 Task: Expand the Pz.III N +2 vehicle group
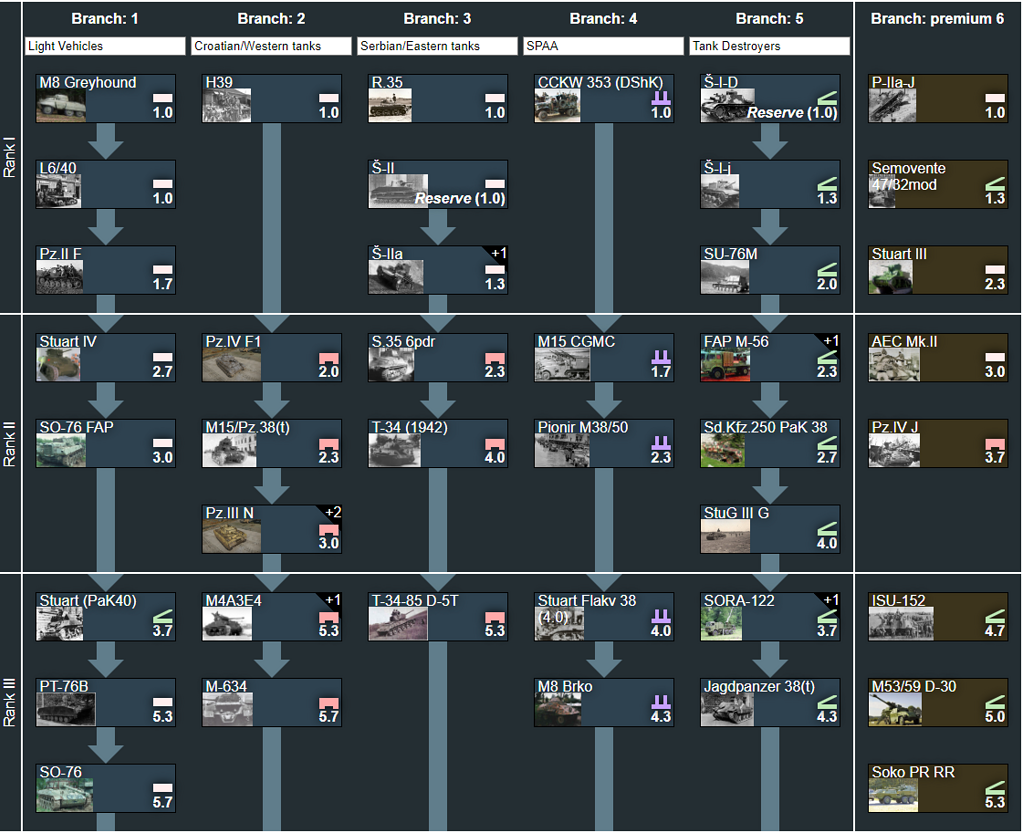tap(331, 511)
